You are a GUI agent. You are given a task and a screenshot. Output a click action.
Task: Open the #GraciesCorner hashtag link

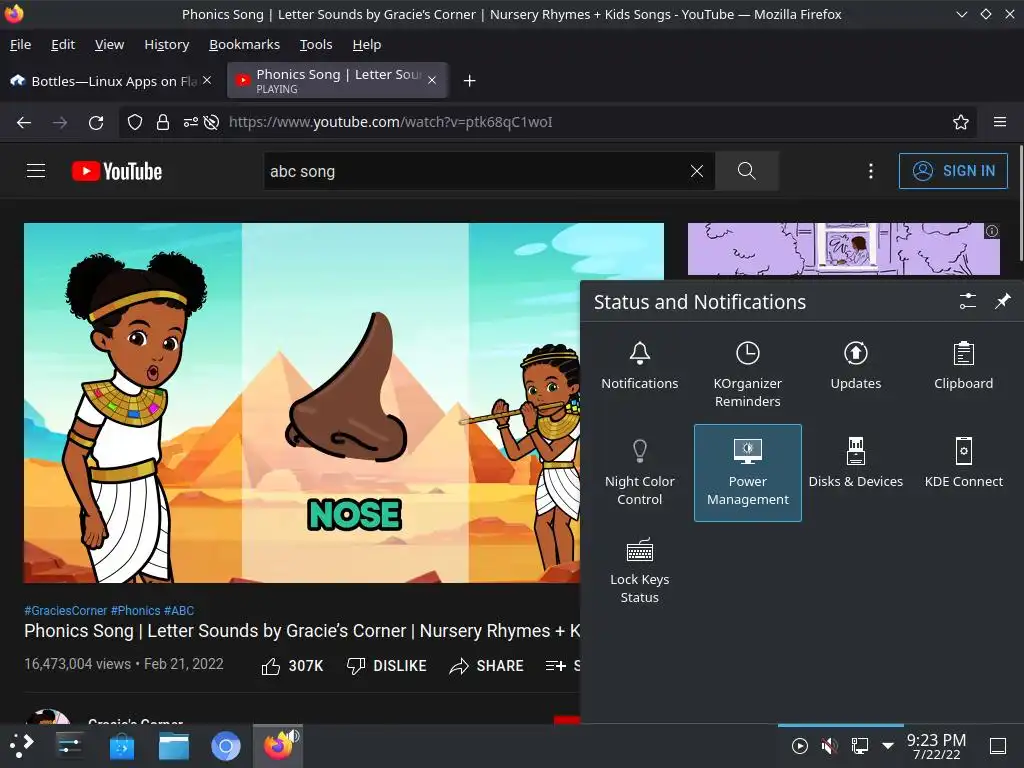[x=65, y=611]
